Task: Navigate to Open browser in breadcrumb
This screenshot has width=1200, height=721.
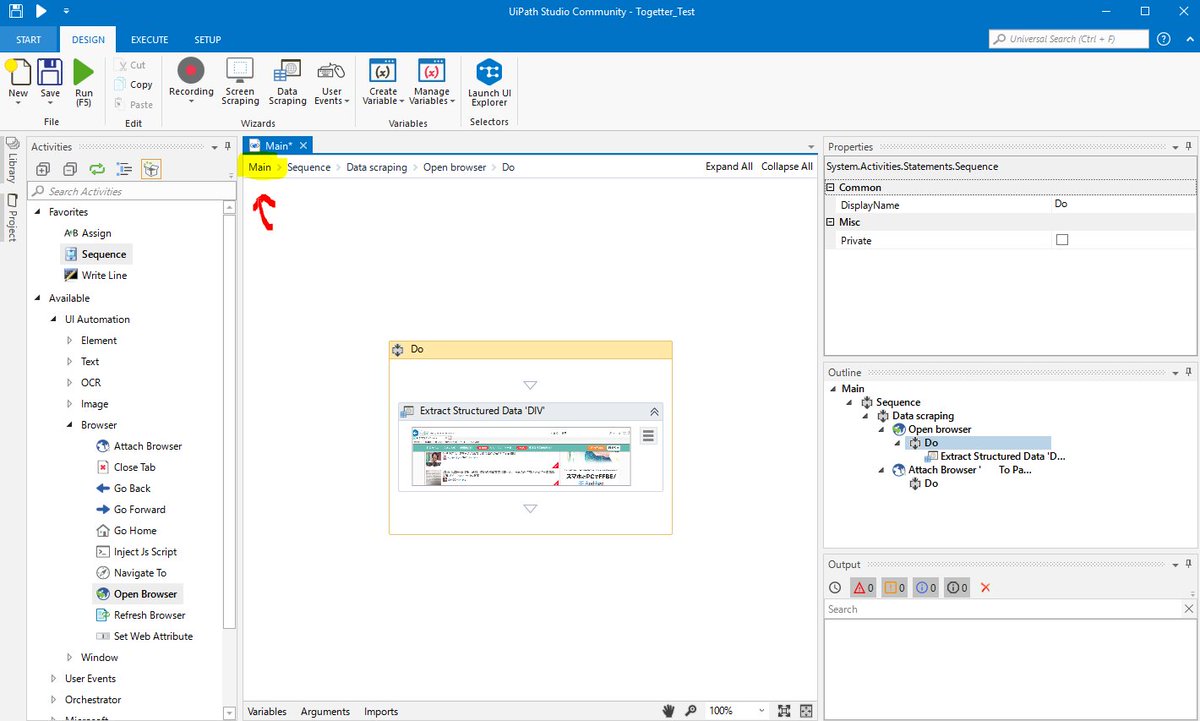Action: tap(454, 167)
